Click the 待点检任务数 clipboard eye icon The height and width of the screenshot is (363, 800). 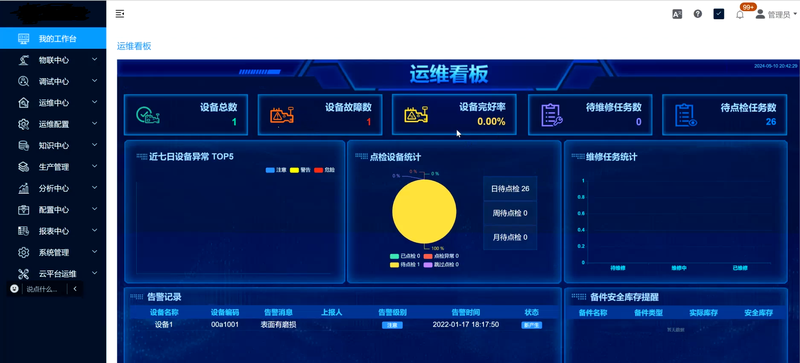click(686, 115)
